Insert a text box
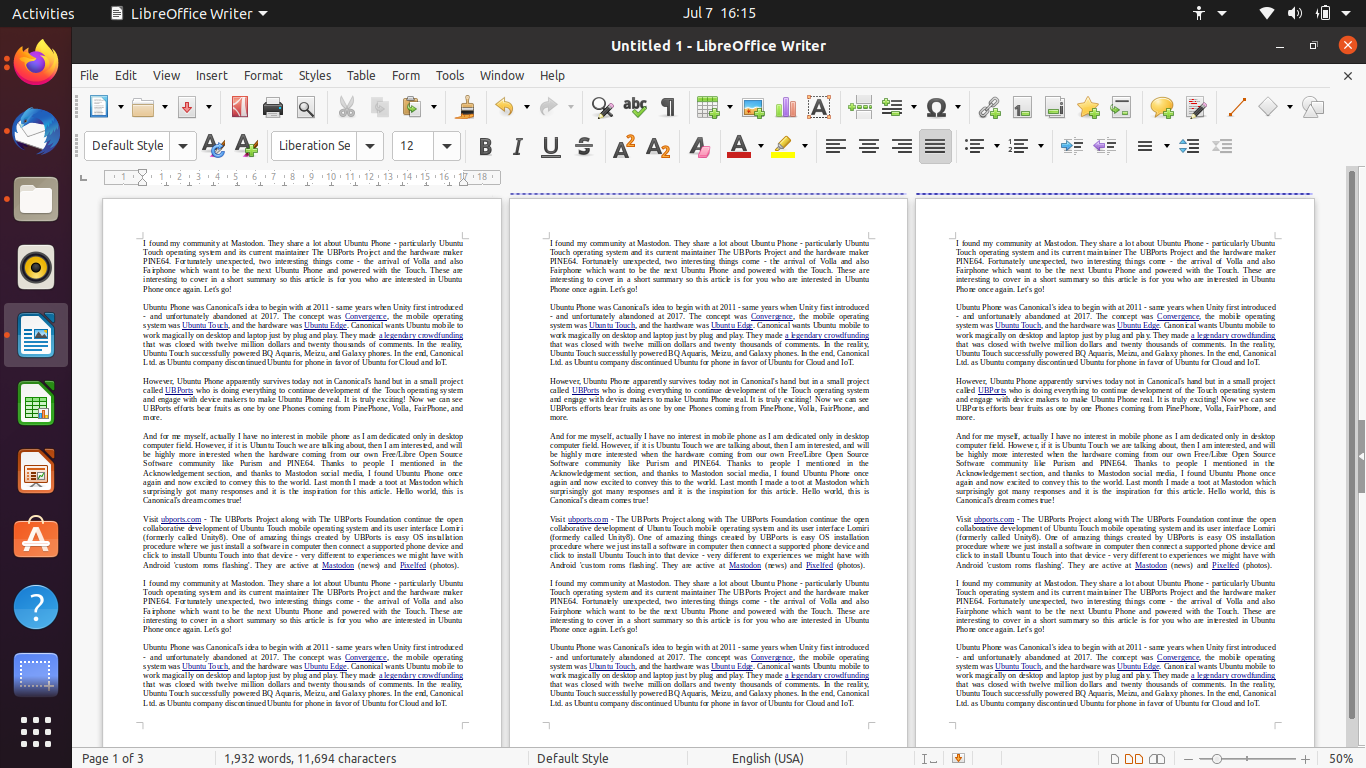Viewport: 1366px width, 768px height. [x=816, y=106]
